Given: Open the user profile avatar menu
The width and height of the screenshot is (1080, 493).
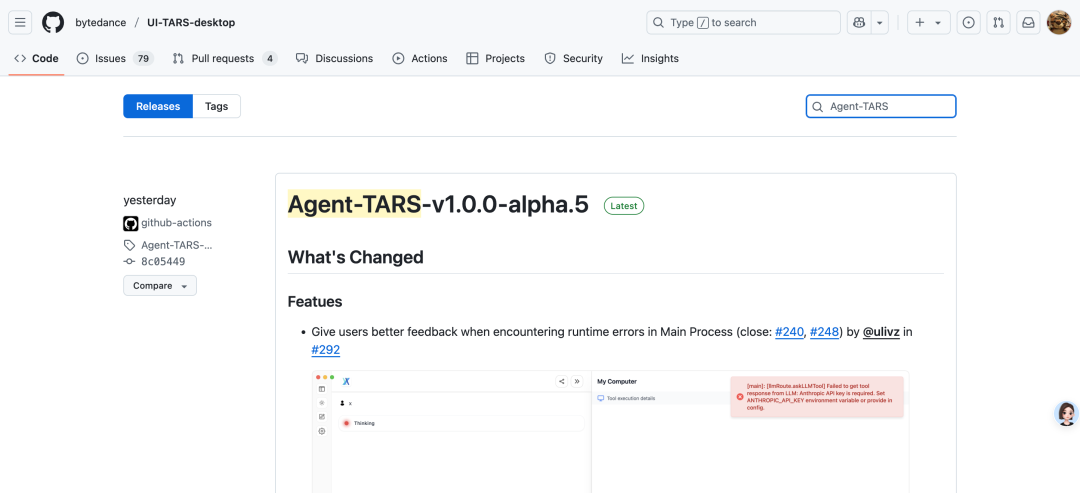Looking at the screenshot, I should point(1059,23).
